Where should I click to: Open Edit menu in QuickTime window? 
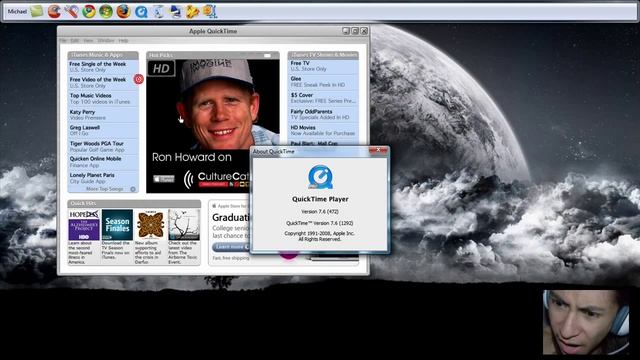coord(75,40)
